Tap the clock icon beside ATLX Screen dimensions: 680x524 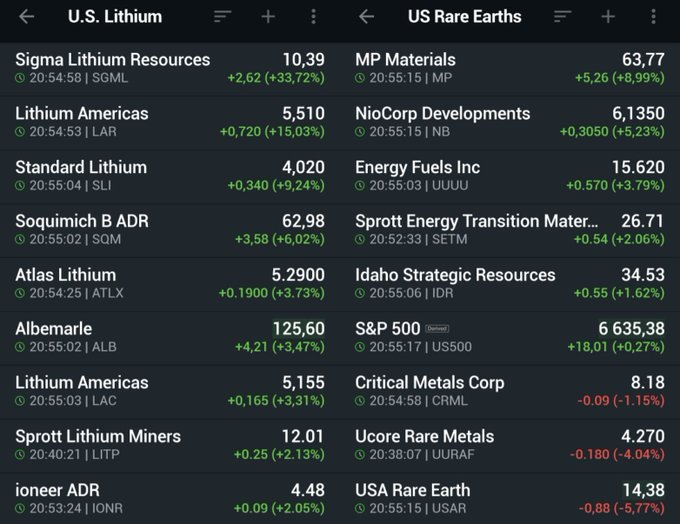[x=20, y=293]
